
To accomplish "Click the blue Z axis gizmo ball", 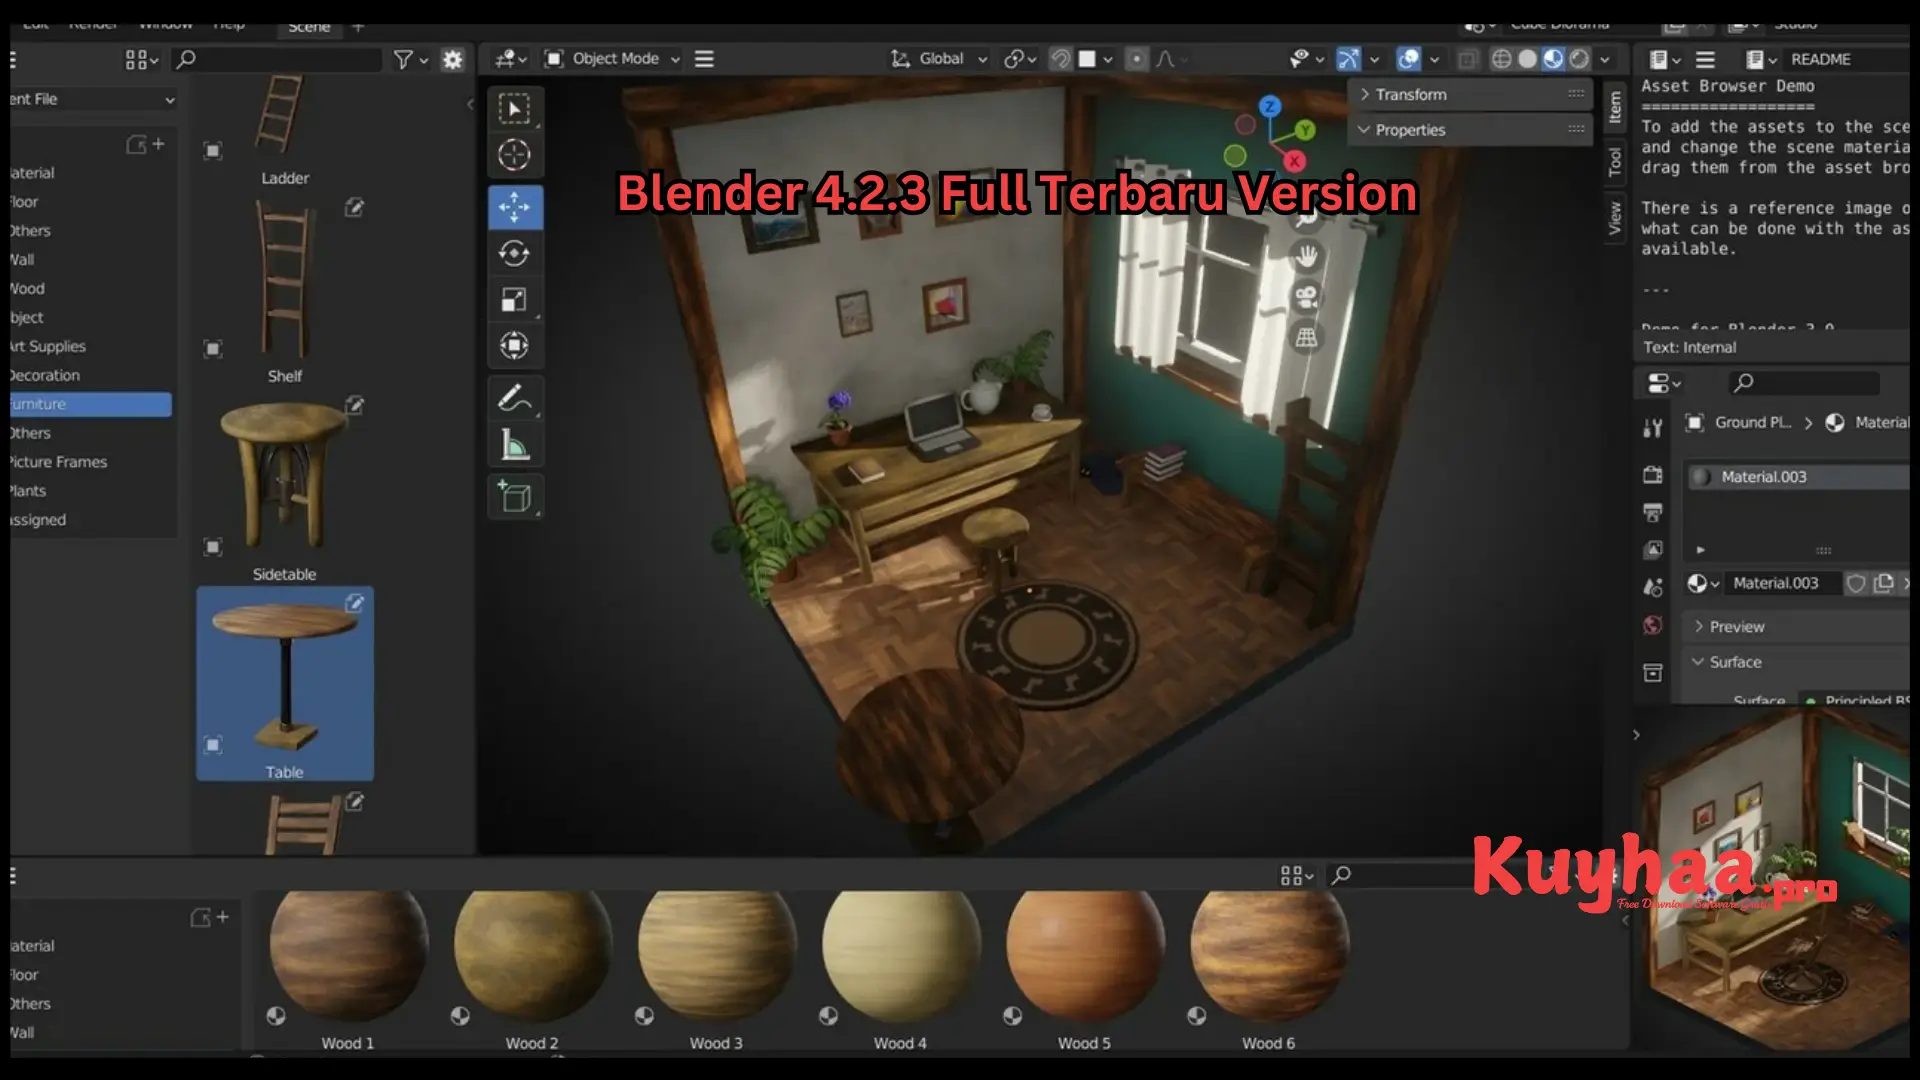I will tap(1270, 106).
